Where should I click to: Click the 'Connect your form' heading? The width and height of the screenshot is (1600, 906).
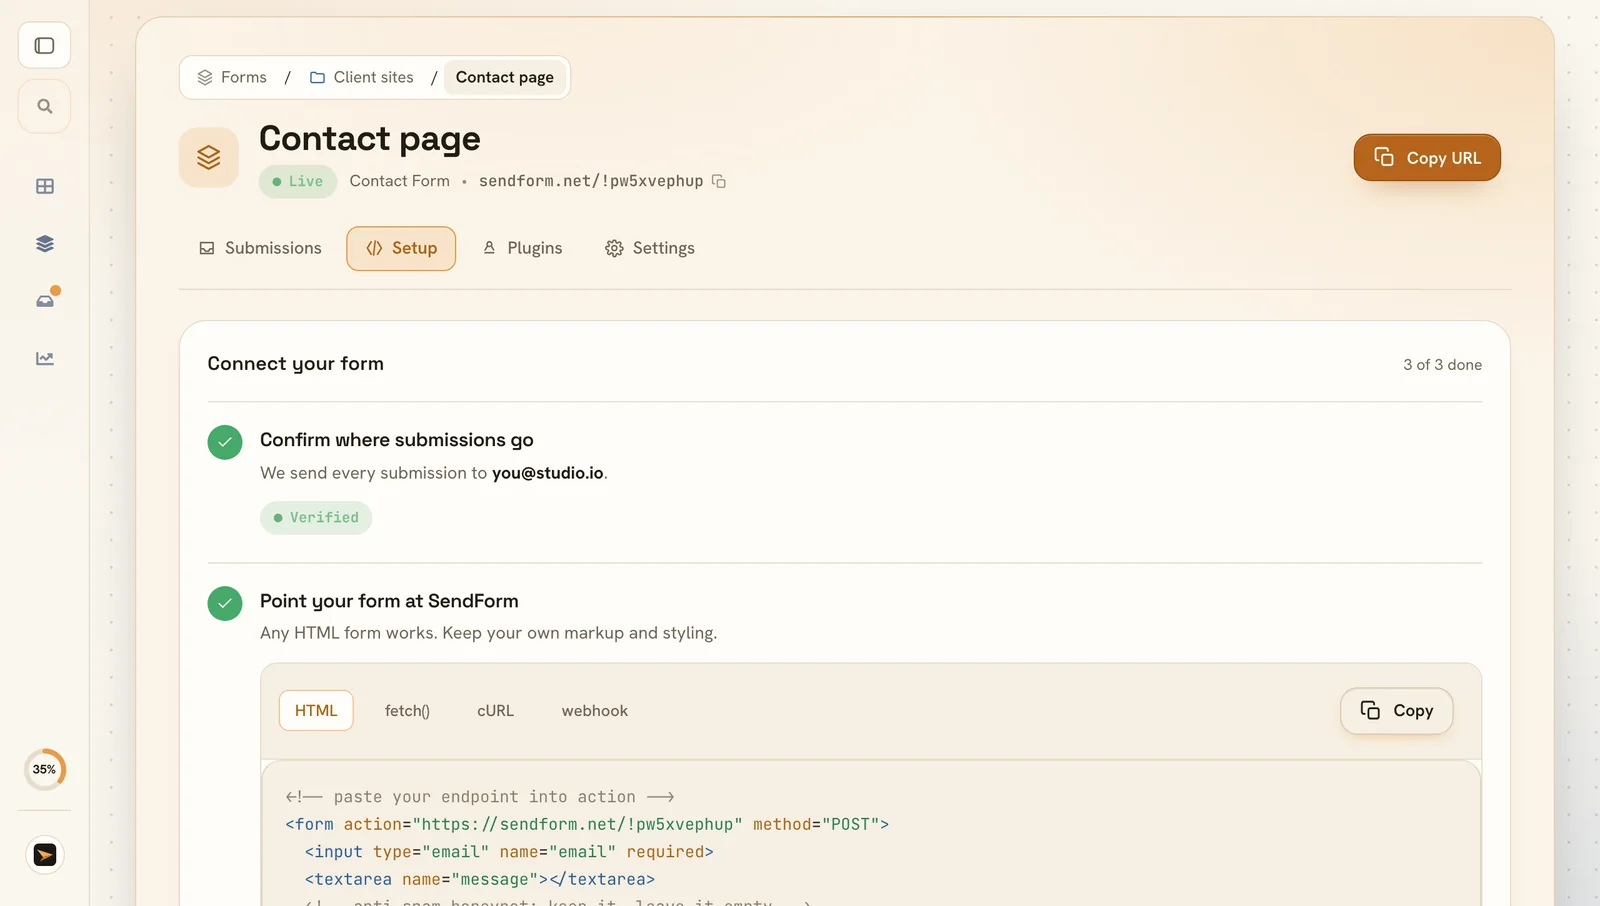point(296,364)
